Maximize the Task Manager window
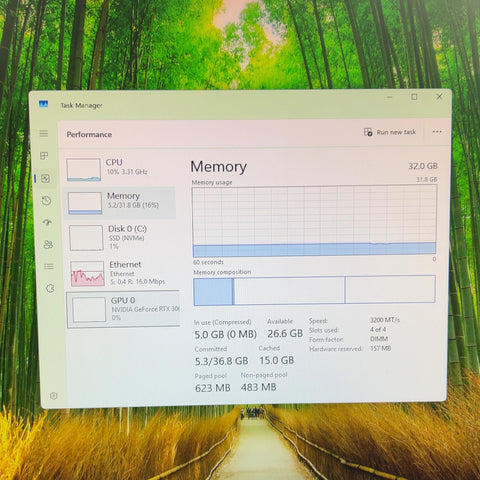Image resolution: width=480 pixels, height=480 pixels. [x=414, y=97]
